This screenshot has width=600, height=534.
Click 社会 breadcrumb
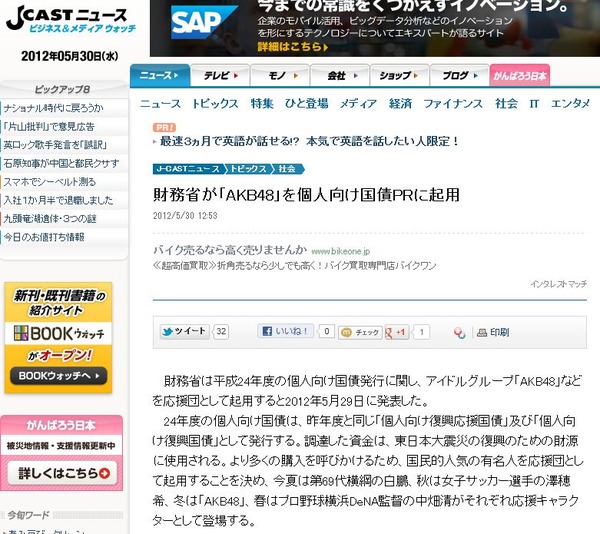point(287,169)
